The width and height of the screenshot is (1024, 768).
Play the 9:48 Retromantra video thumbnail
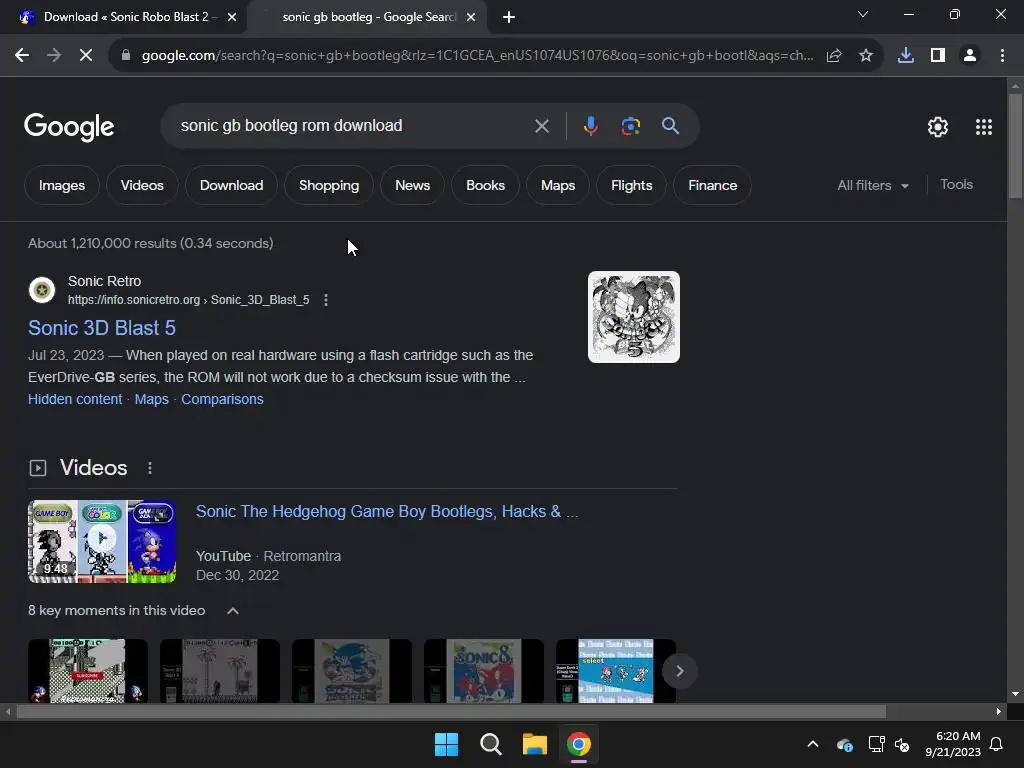(102, 541)
